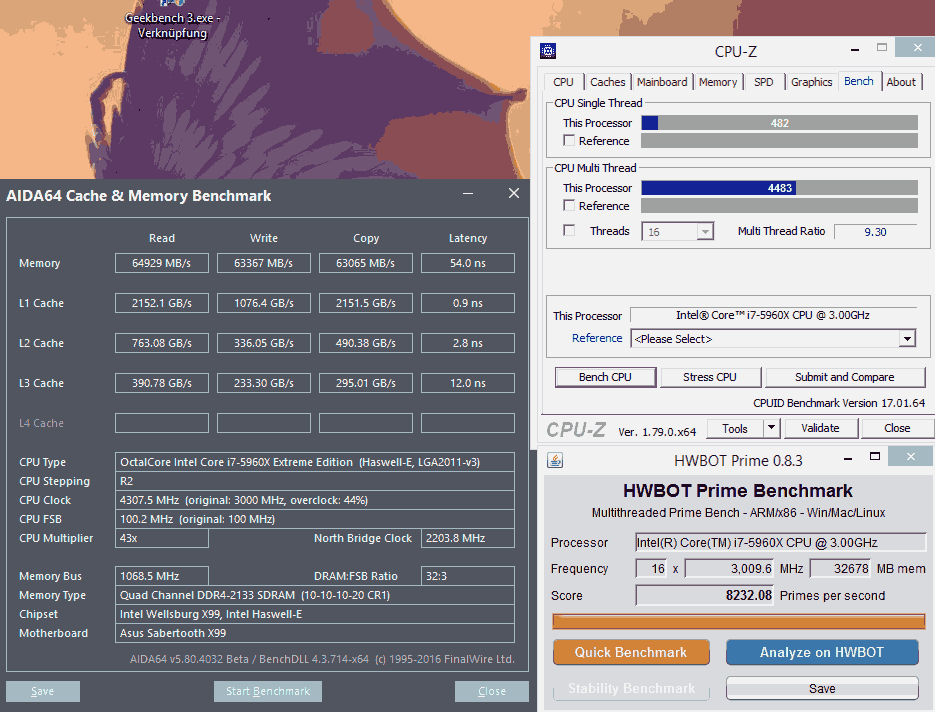The image size is (935, 712).
Task: Click the CPU Clock value 4307.5 MHz
Action: click(x=315, y=500)
